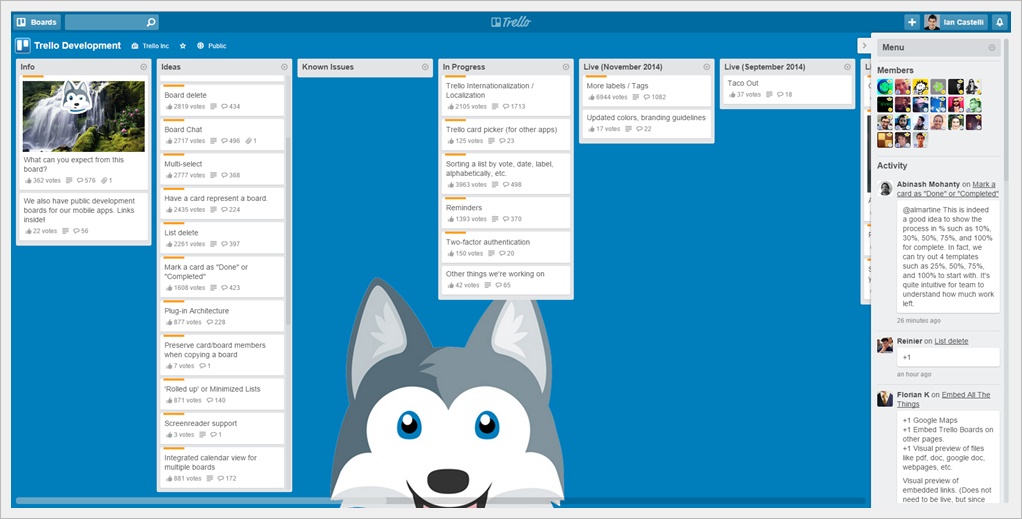Click '26 minutes ago' timestamp
The image size is (1022, 519).
(918, 321)
